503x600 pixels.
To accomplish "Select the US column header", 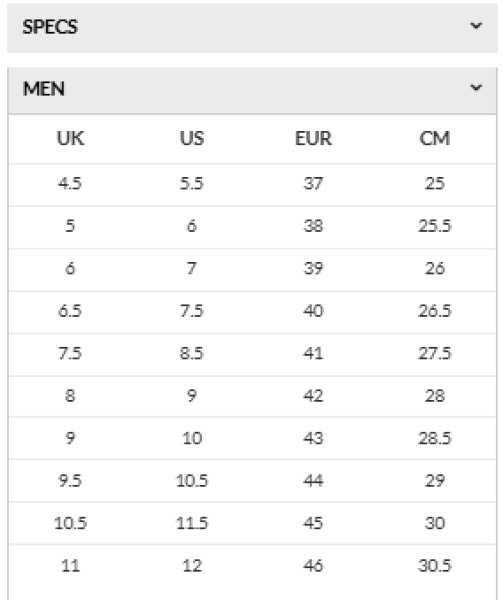I will pyautogui.click(x=192, y=138).
